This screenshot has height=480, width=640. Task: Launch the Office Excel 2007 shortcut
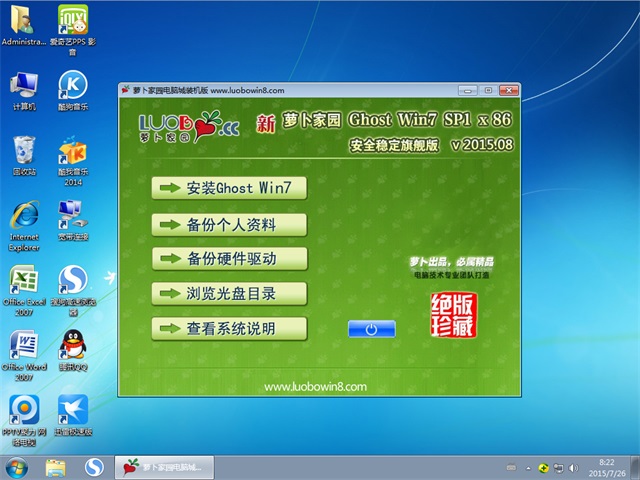pyautogui.click(x=24, y=291)
